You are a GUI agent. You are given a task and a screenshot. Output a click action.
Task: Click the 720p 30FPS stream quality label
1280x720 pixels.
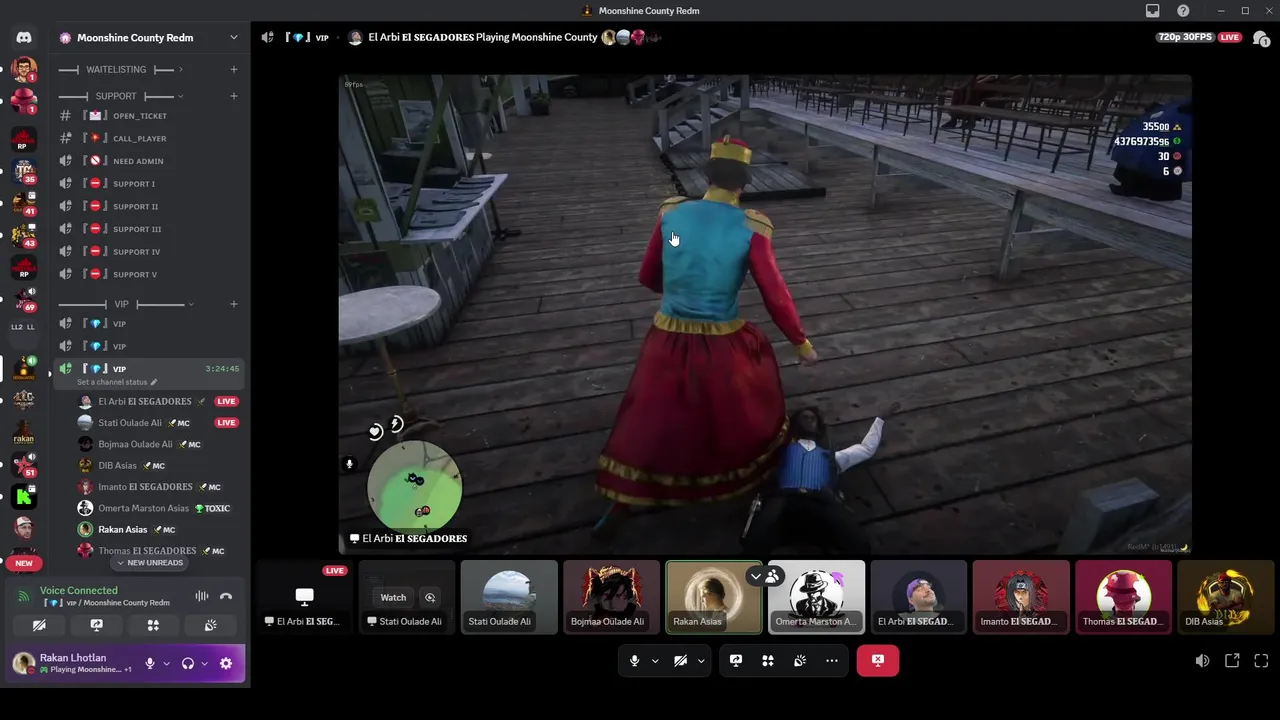pos(1185,37)
